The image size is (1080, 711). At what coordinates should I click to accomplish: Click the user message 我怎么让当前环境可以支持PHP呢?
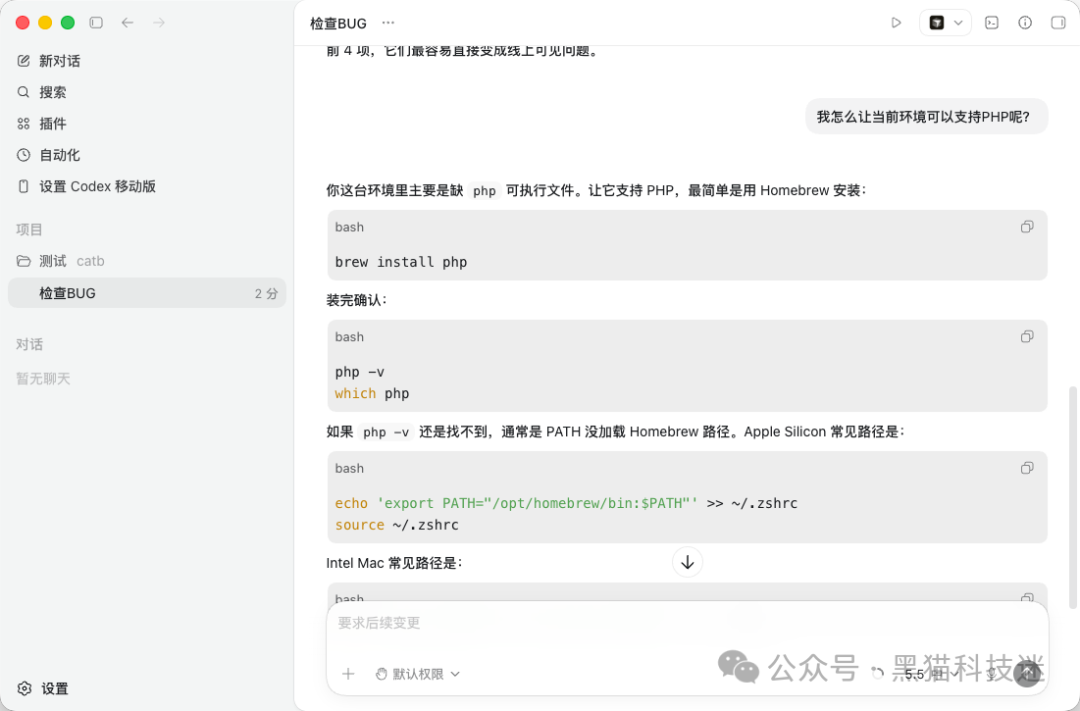[x=926, y=116]
